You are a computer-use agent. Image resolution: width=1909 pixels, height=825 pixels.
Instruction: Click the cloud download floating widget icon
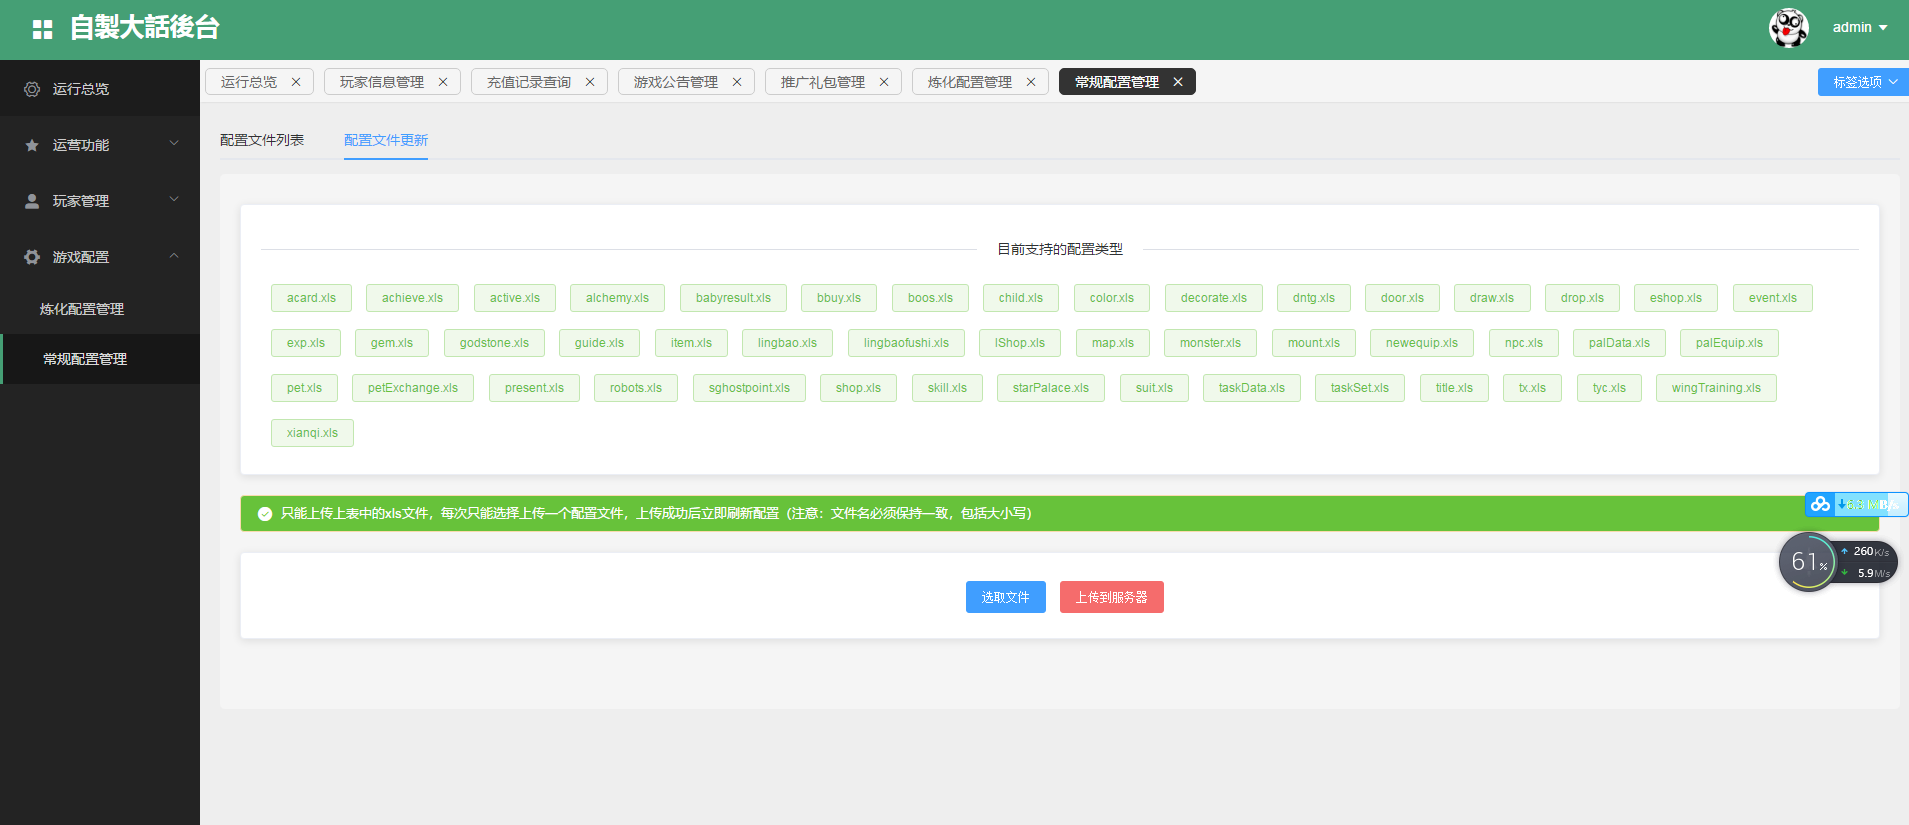(1820, 504)
